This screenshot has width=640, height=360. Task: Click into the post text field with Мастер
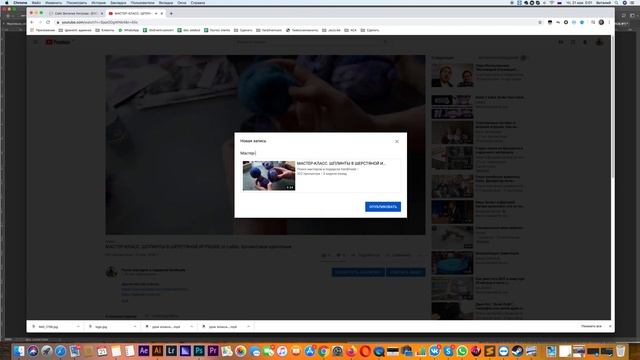point(320,153)
